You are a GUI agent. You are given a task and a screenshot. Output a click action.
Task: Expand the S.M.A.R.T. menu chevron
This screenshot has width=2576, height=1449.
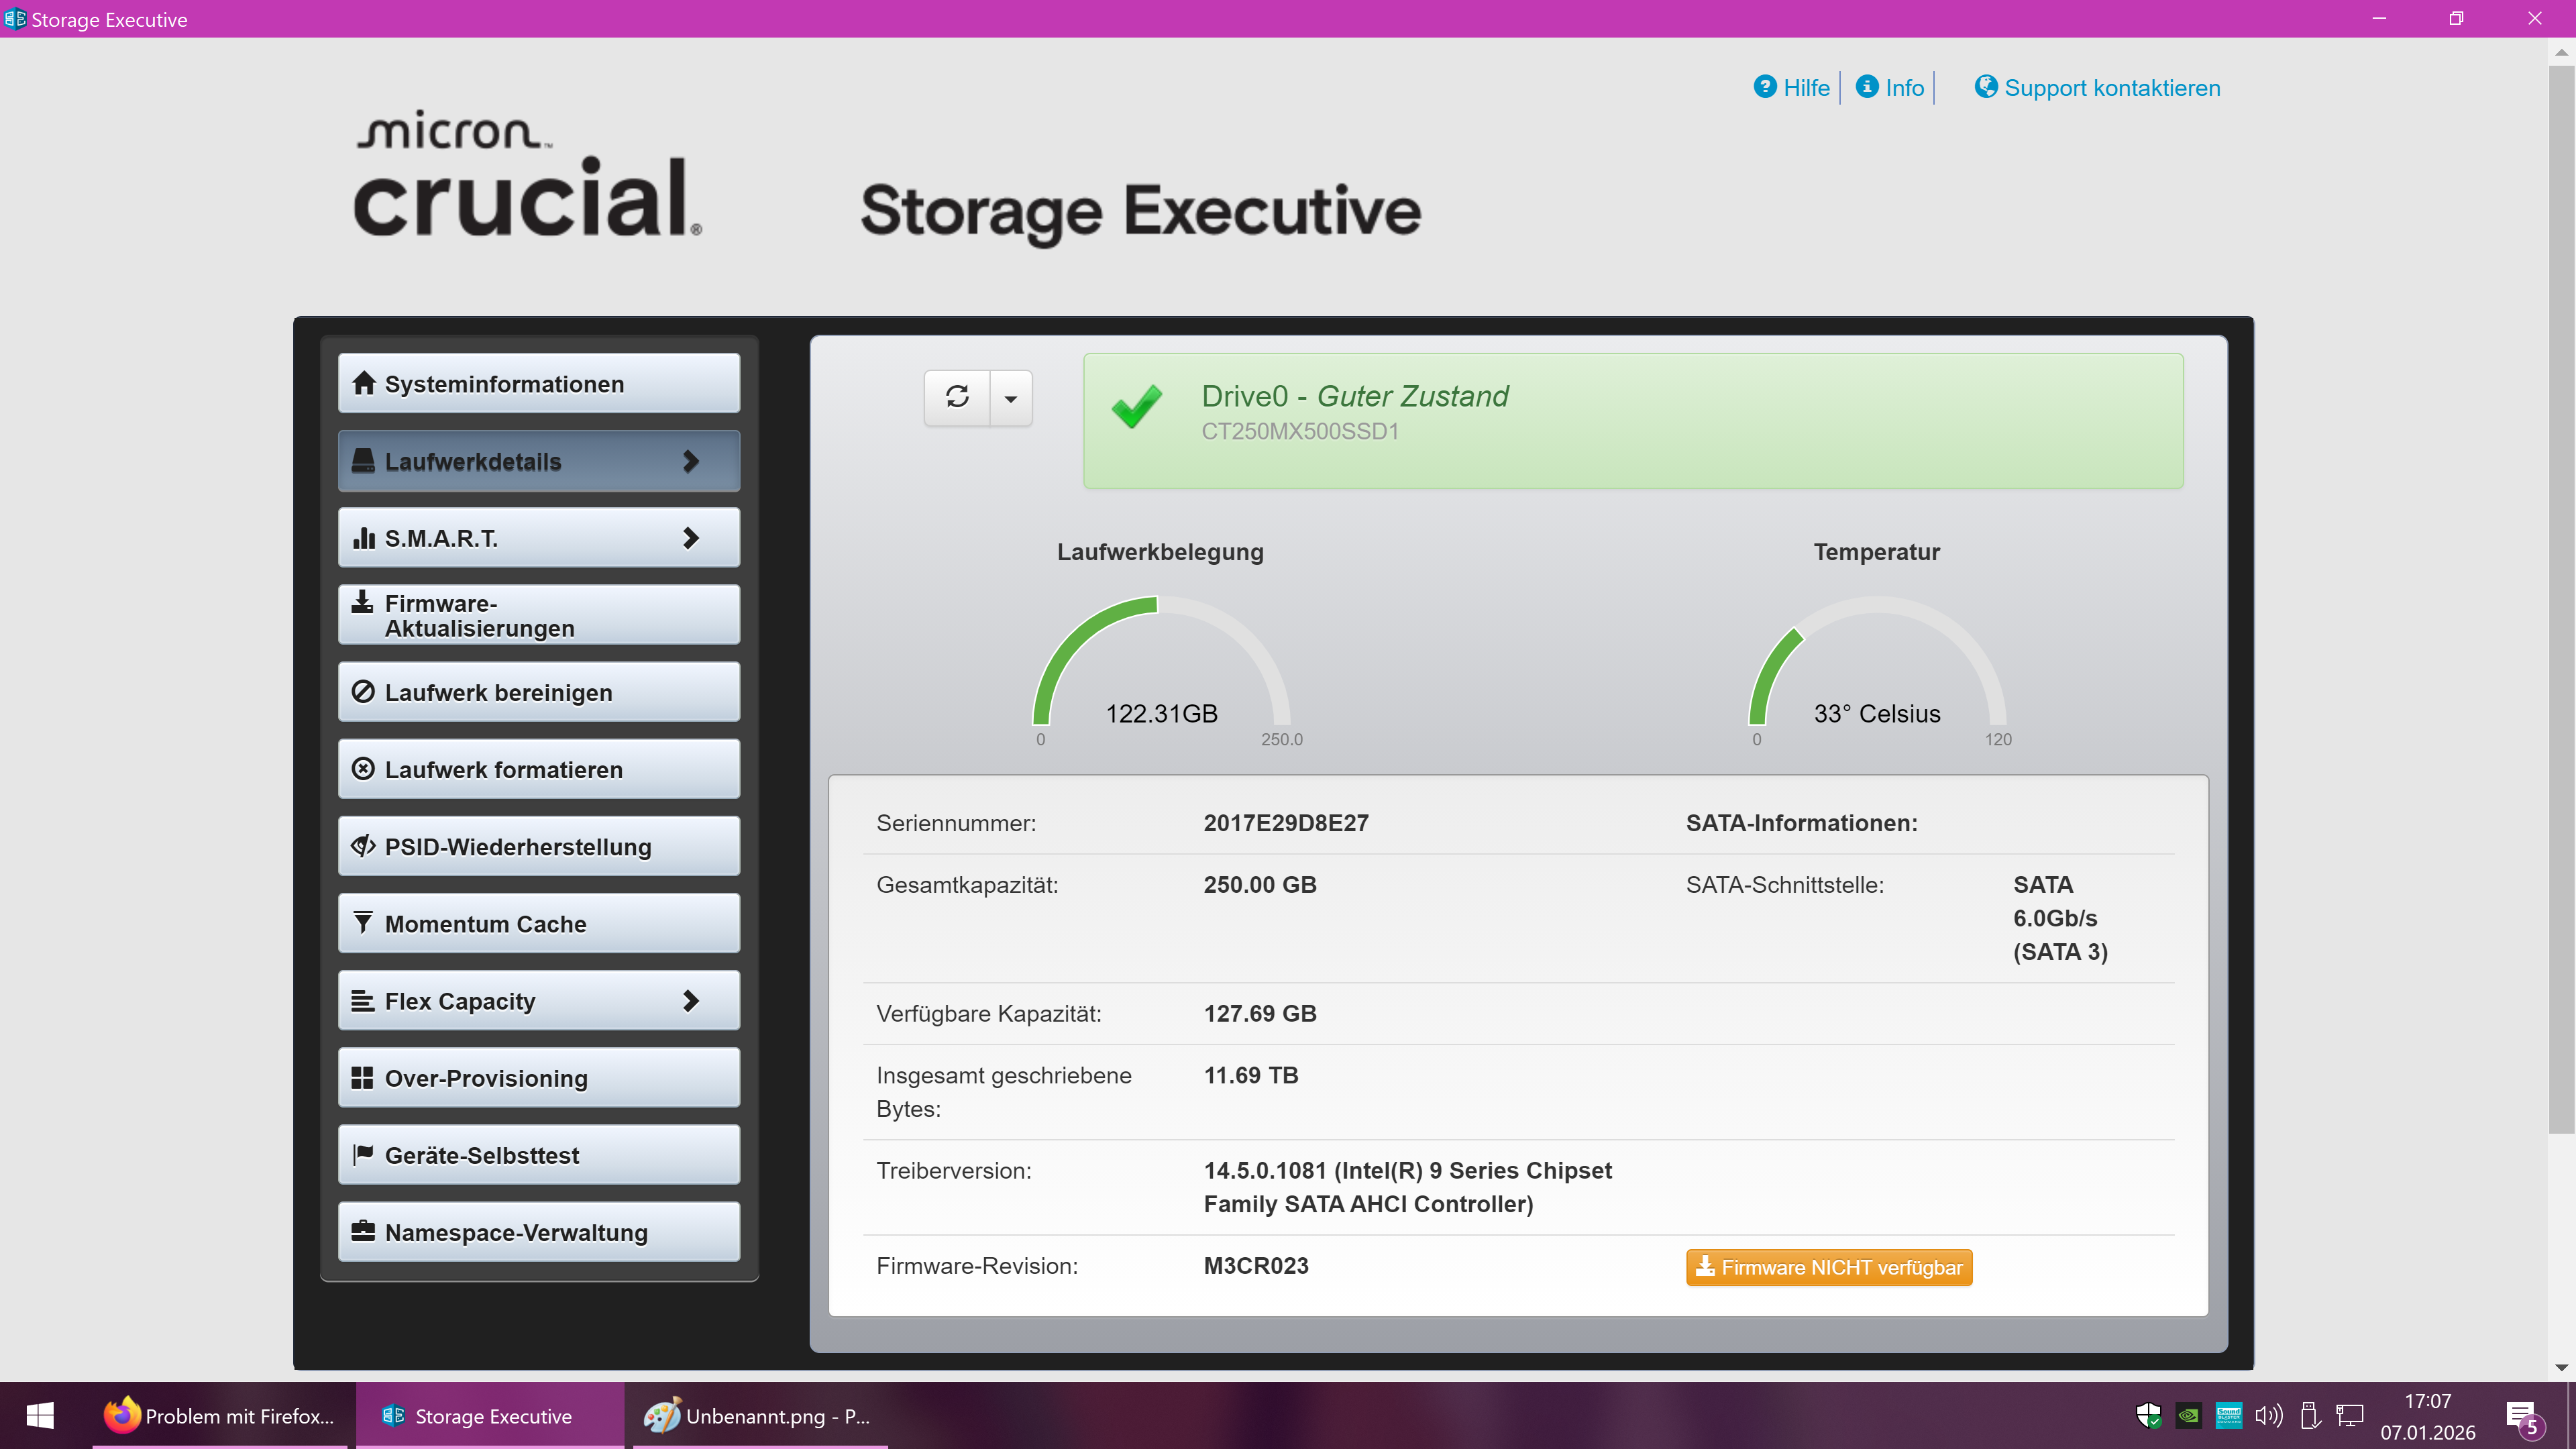691,538
